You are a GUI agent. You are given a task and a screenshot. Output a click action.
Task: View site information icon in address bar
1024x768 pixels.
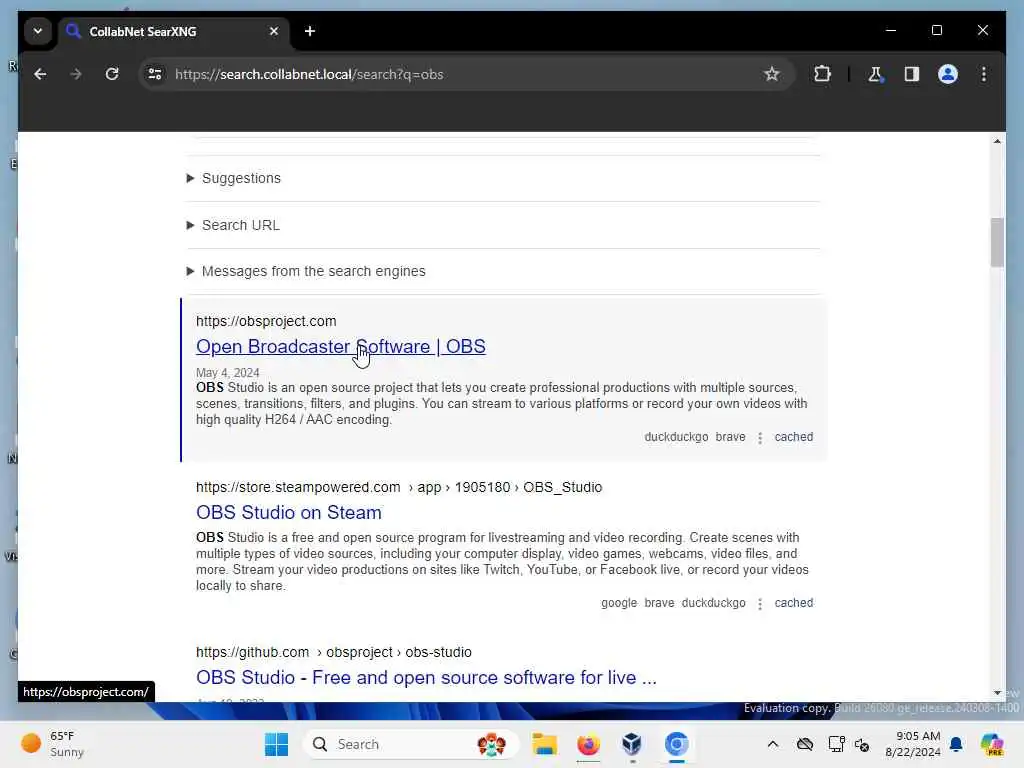(x=155, y=74)
